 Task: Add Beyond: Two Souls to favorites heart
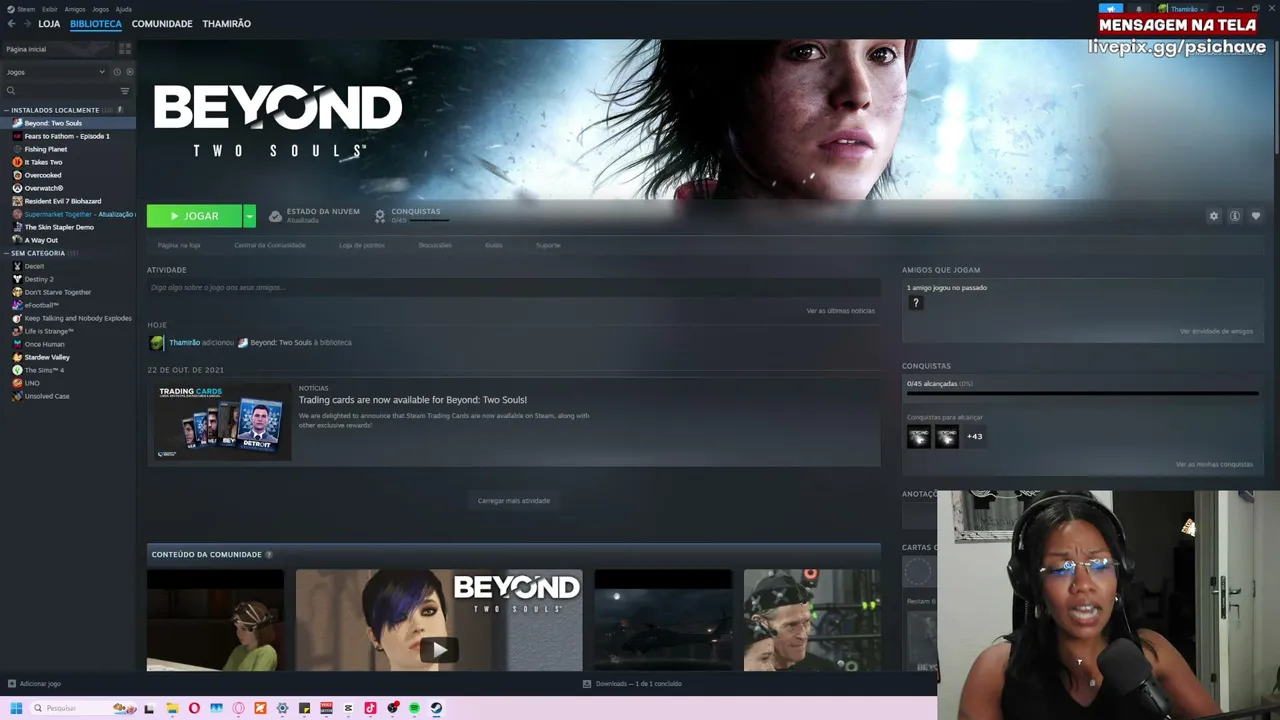point(1256,216)
